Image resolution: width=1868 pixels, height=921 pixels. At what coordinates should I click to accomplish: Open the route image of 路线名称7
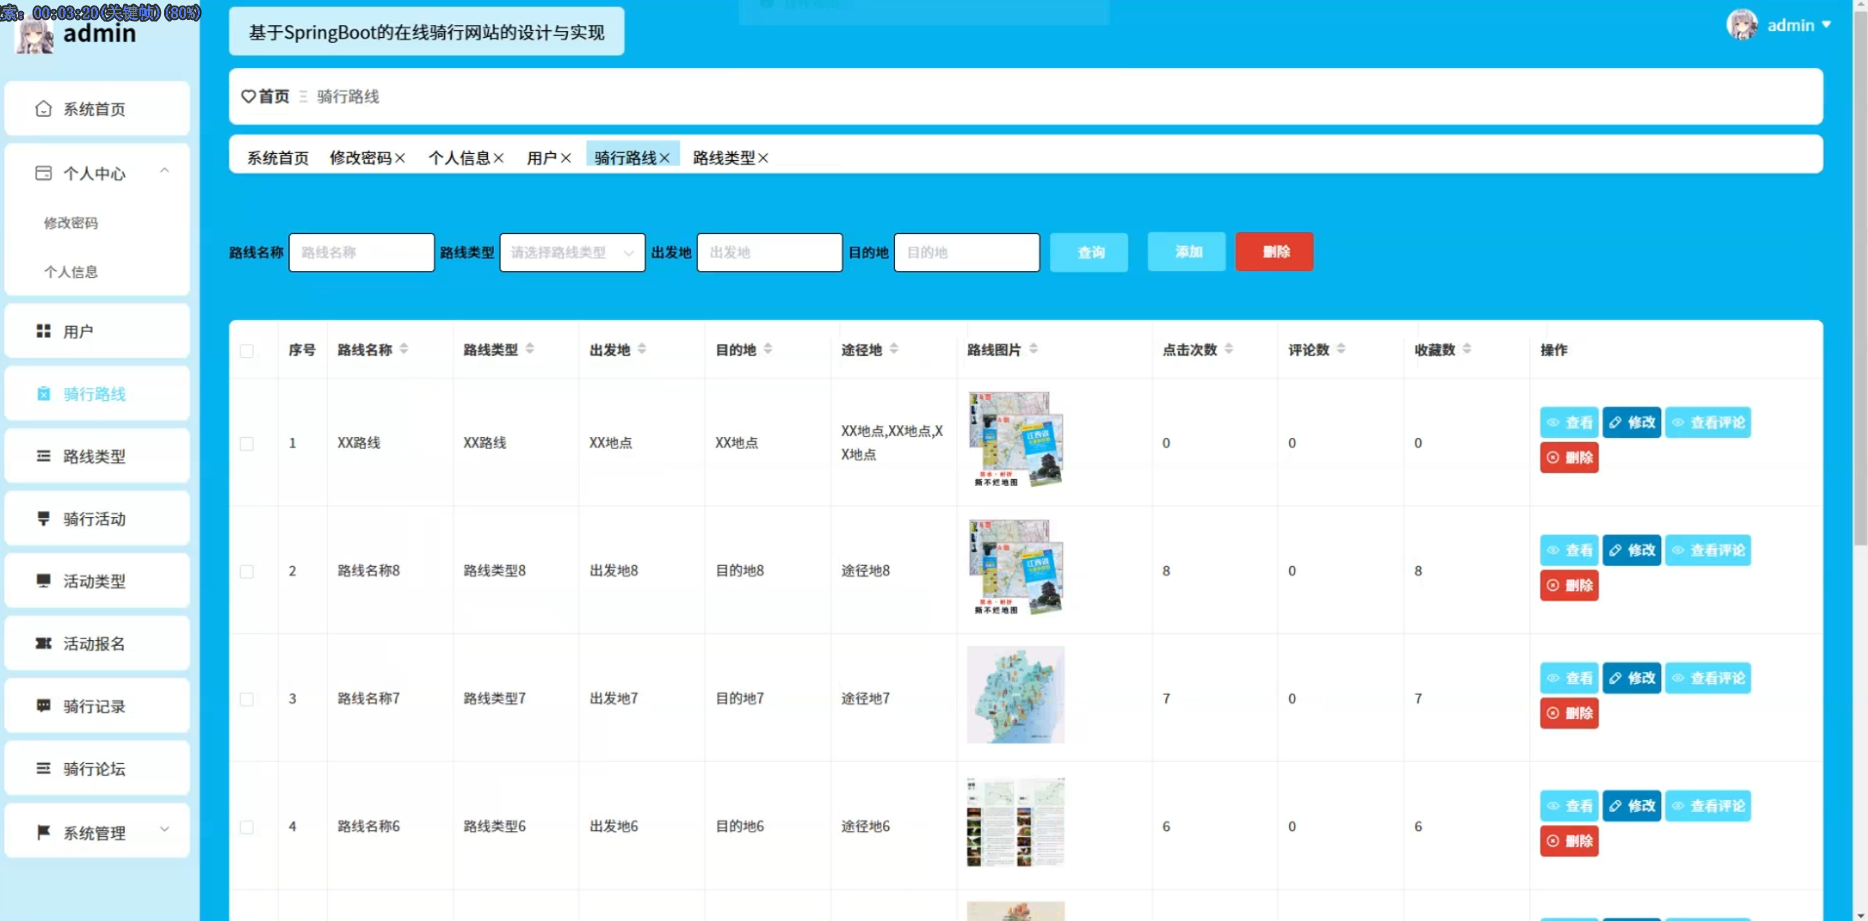click(1016, 695)
